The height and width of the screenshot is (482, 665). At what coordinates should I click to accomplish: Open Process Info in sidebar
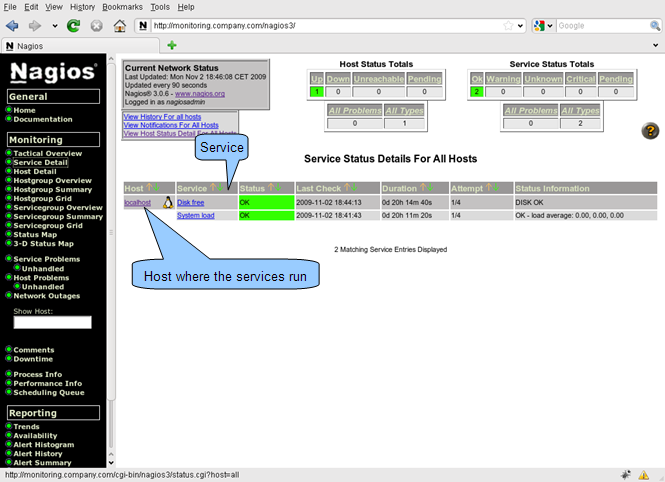click(37, 374)
